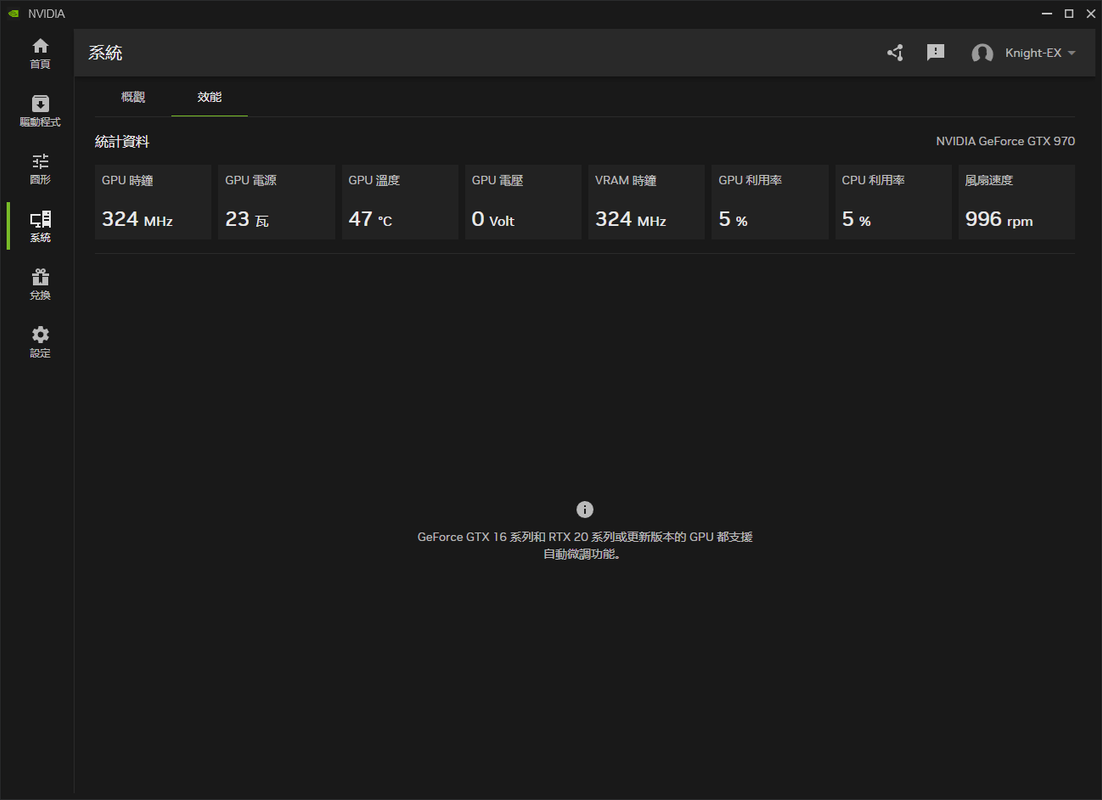This screenshot has height=800, width=1102.
Task: Open the feedback notification icon
Action: pos(935,53)
